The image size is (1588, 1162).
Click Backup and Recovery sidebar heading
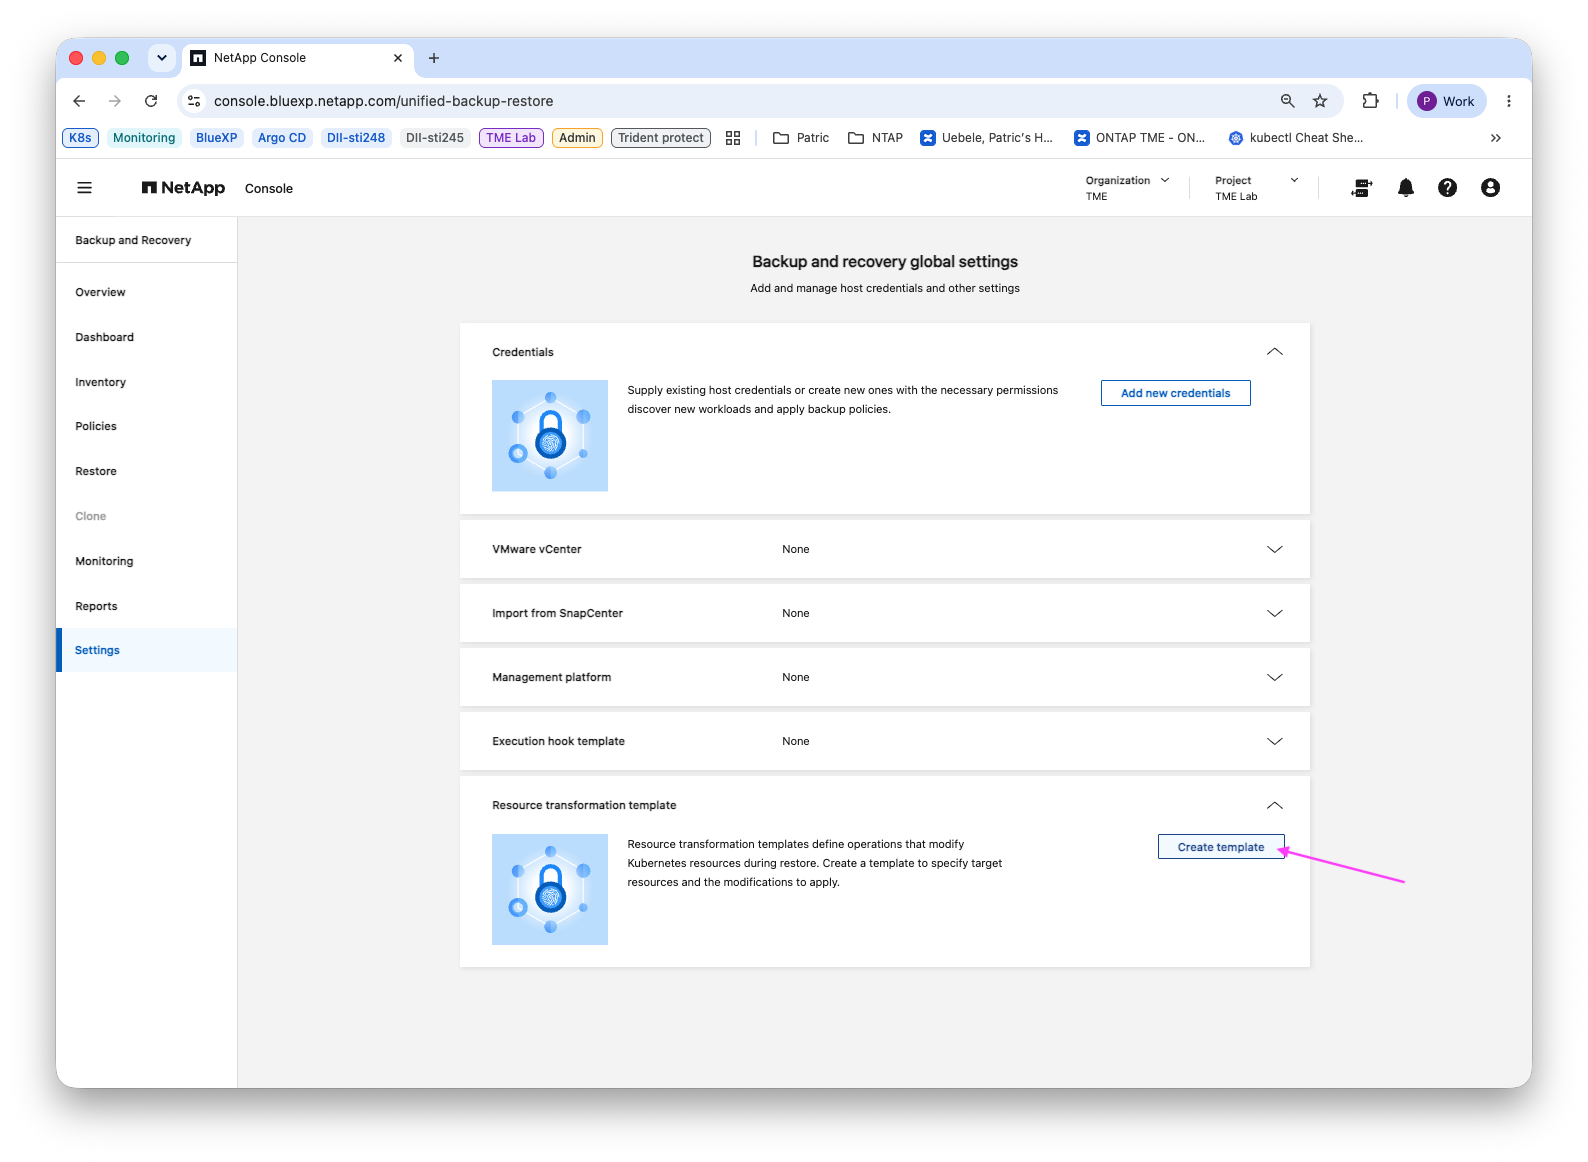[133, 240]
